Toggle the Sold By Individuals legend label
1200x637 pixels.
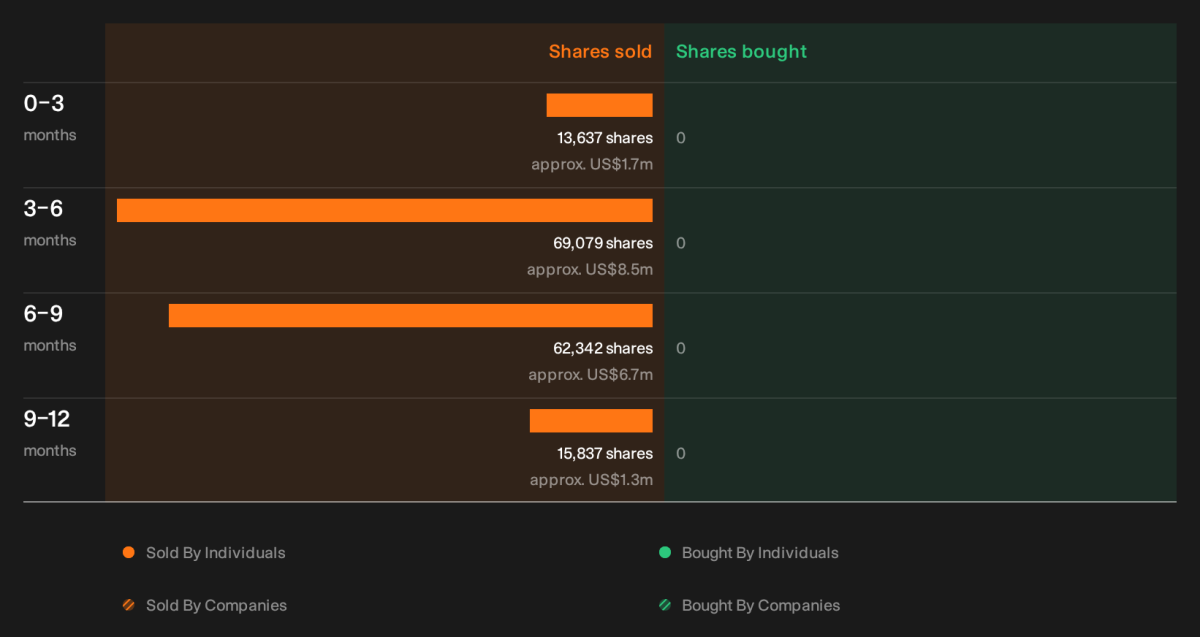click(215, 553)
